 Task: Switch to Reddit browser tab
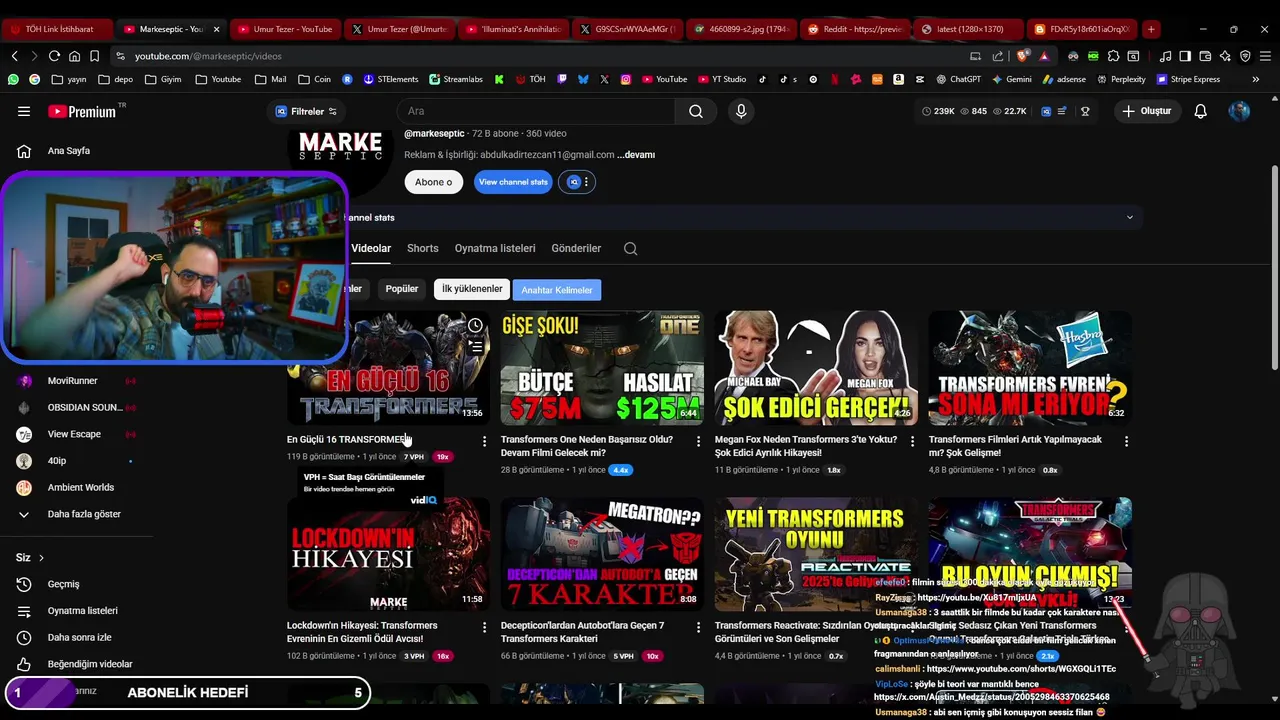click(855, 29)
